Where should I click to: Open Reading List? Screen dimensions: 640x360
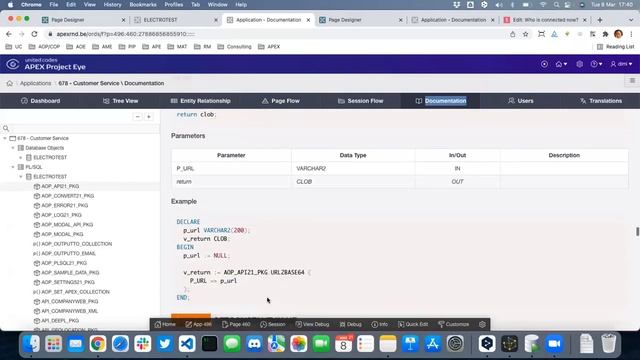[616, 47]
